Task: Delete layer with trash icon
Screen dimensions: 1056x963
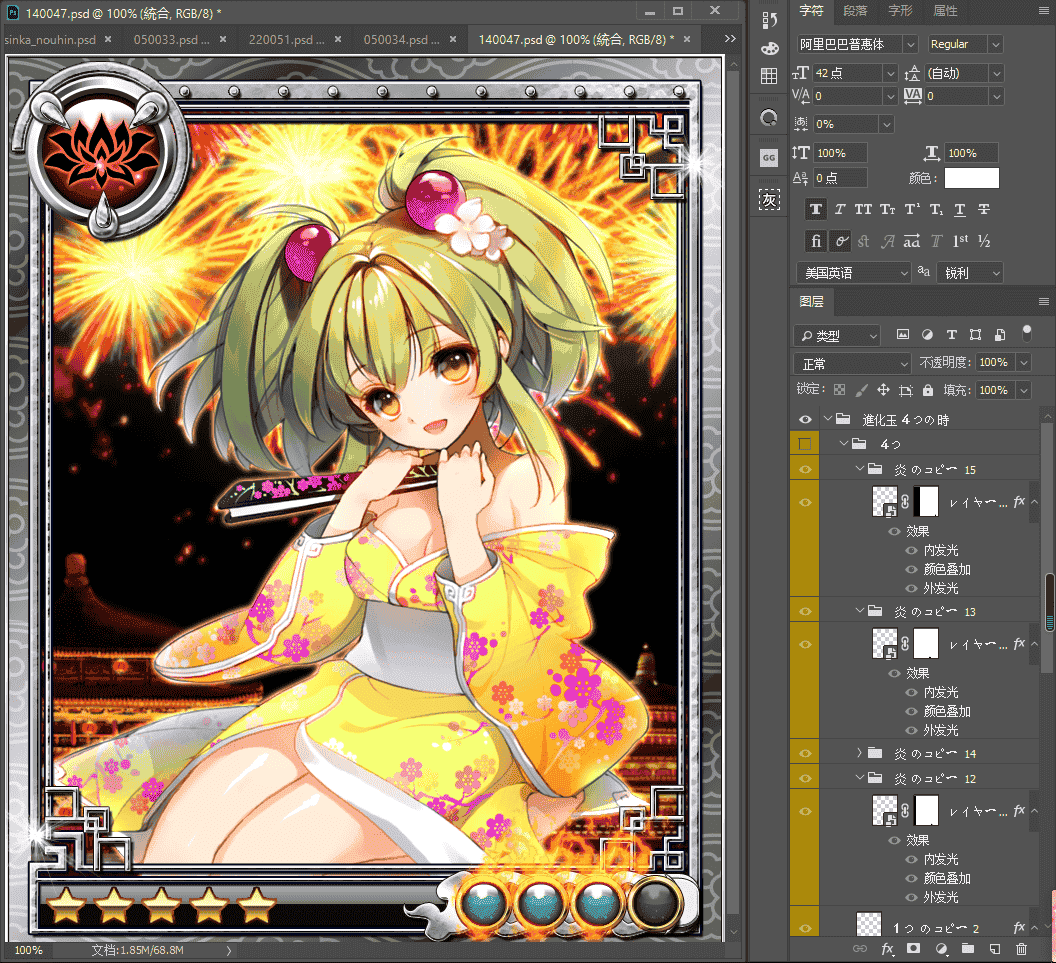Action: click(1022, 949)
